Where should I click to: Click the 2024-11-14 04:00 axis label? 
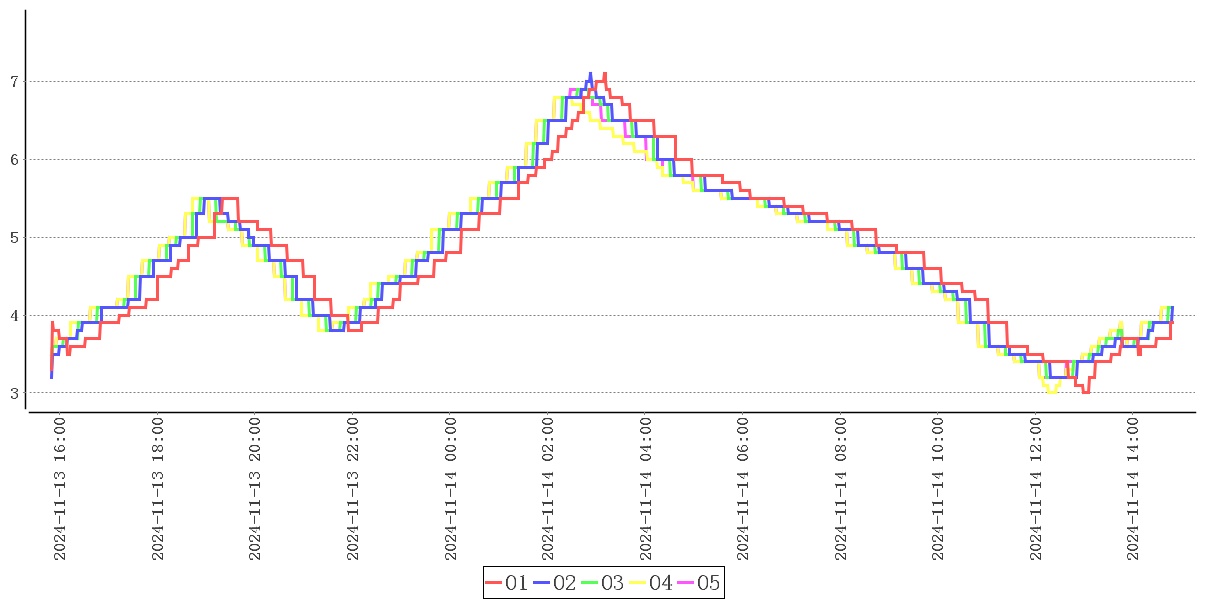(x=646, y=490)
